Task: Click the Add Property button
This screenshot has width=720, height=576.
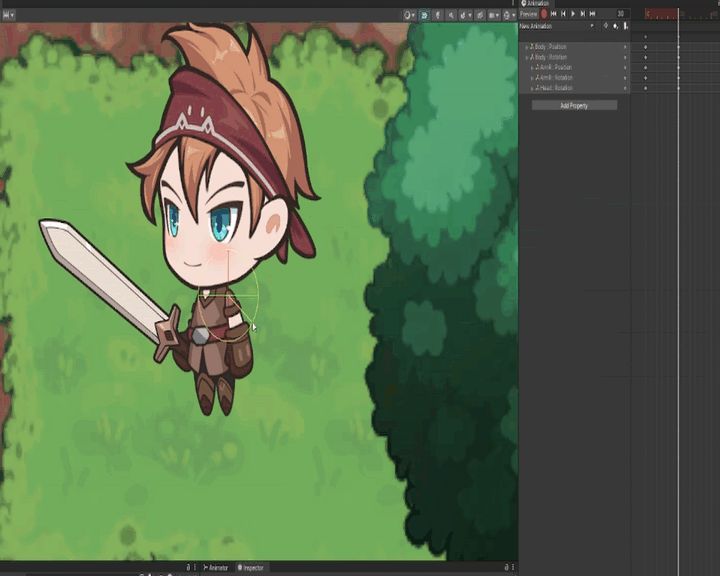Action: (x=574, y=106)
